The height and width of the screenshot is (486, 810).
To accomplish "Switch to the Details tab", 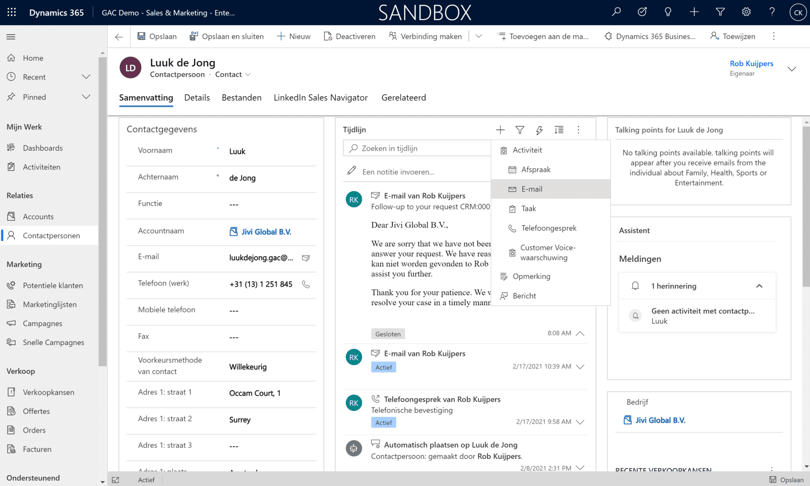I will click(x=197, y=98).
